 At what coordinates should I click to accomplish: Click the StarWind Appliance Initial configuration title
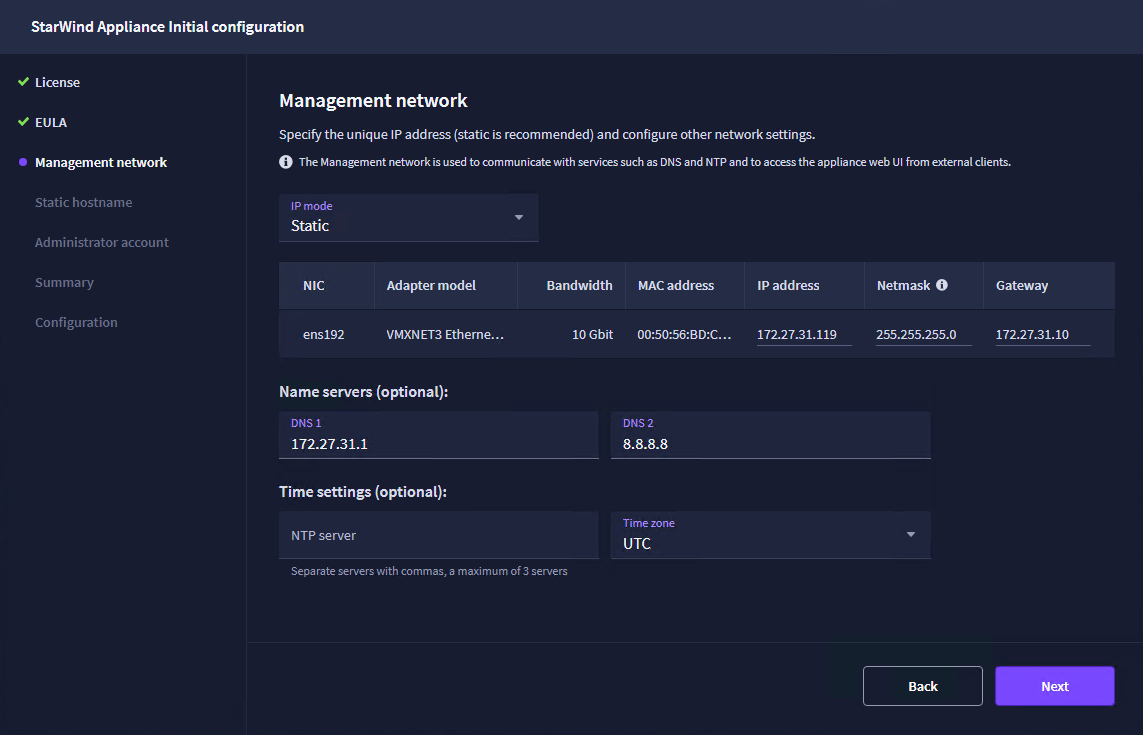168,27
